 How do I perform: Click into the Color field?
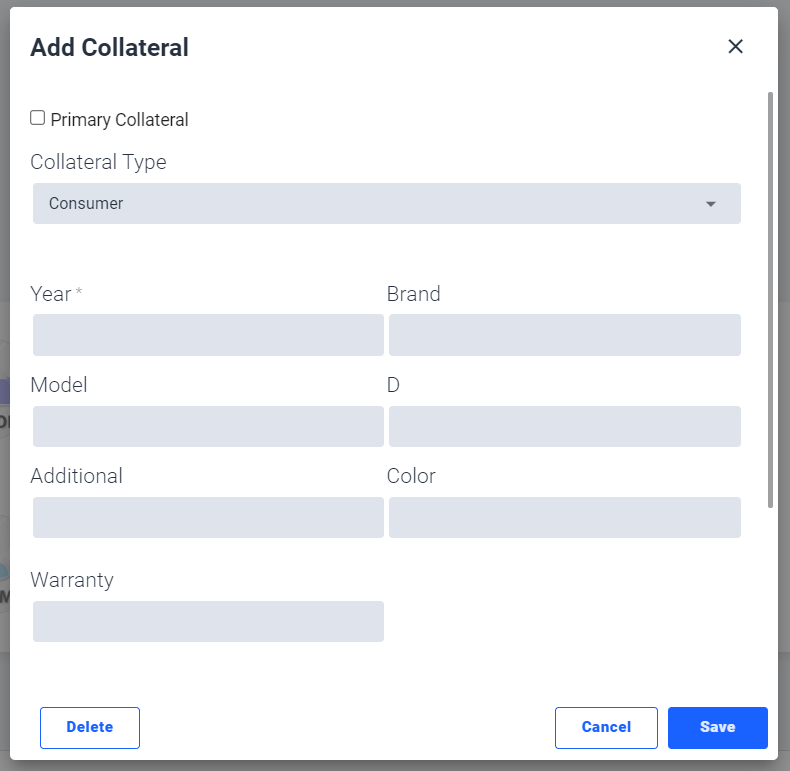564,517
